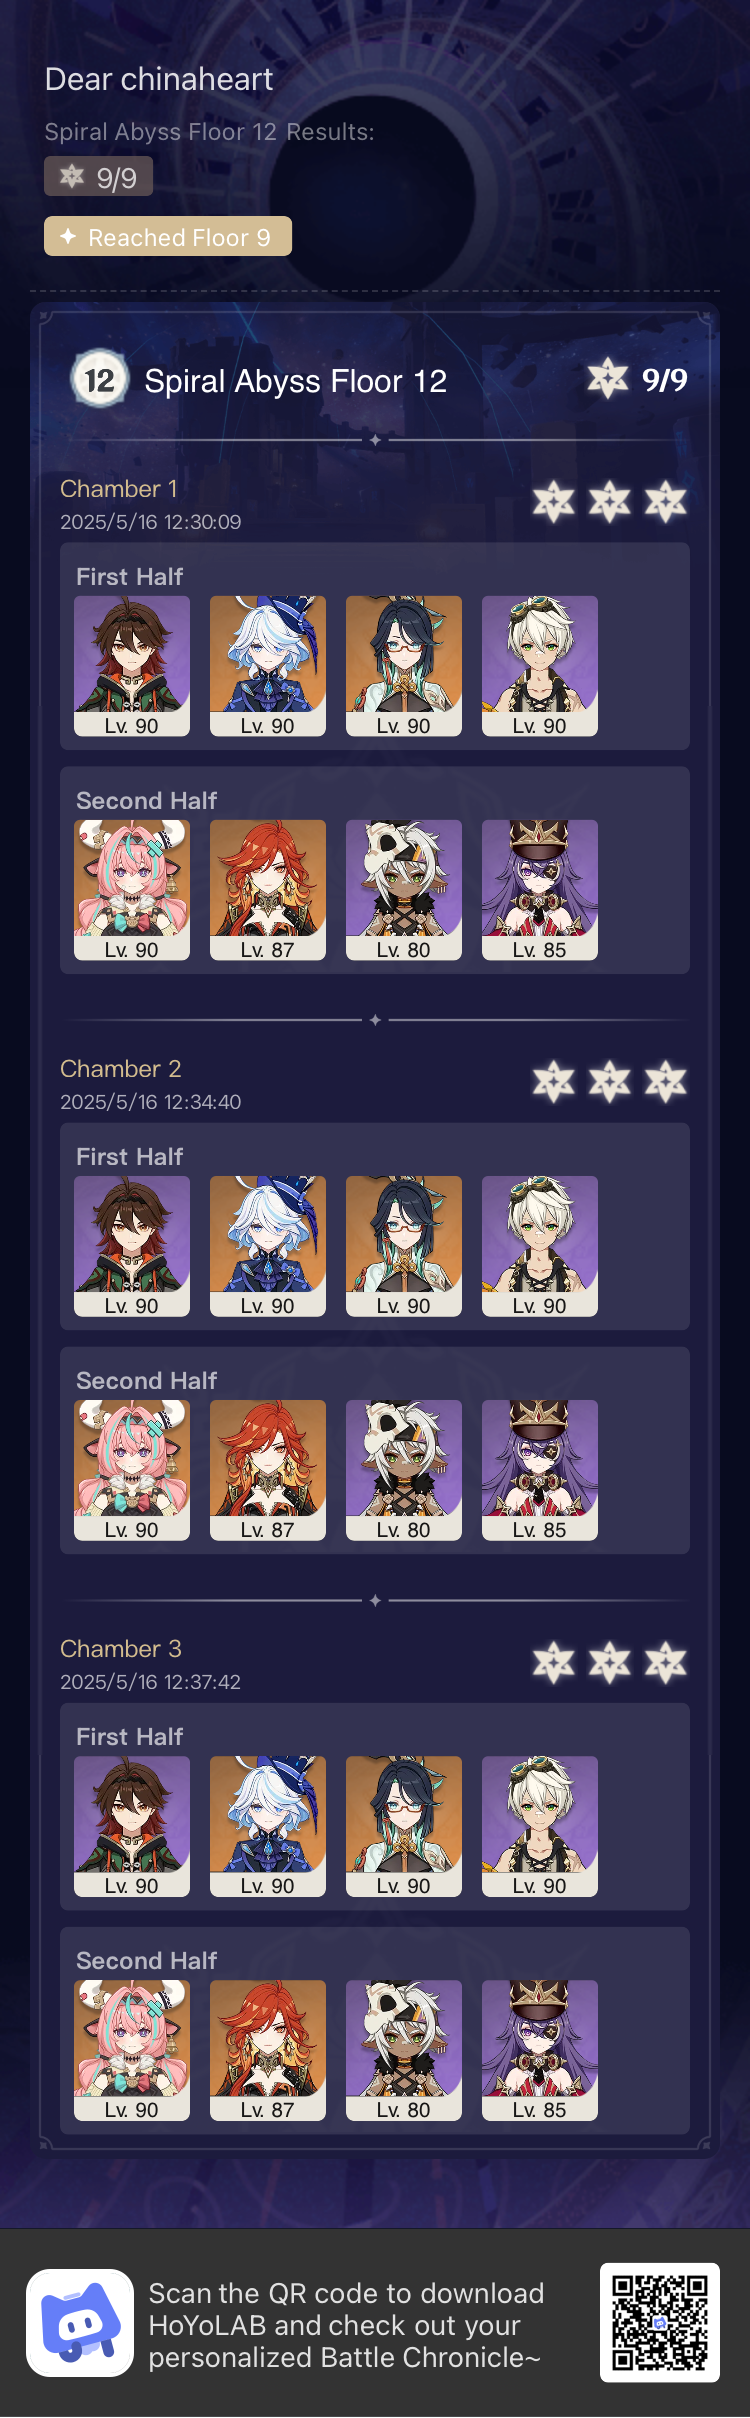This screenshot has height=2418, width=750.
Task: Click the QR code image
Action: pos(660,2322)
